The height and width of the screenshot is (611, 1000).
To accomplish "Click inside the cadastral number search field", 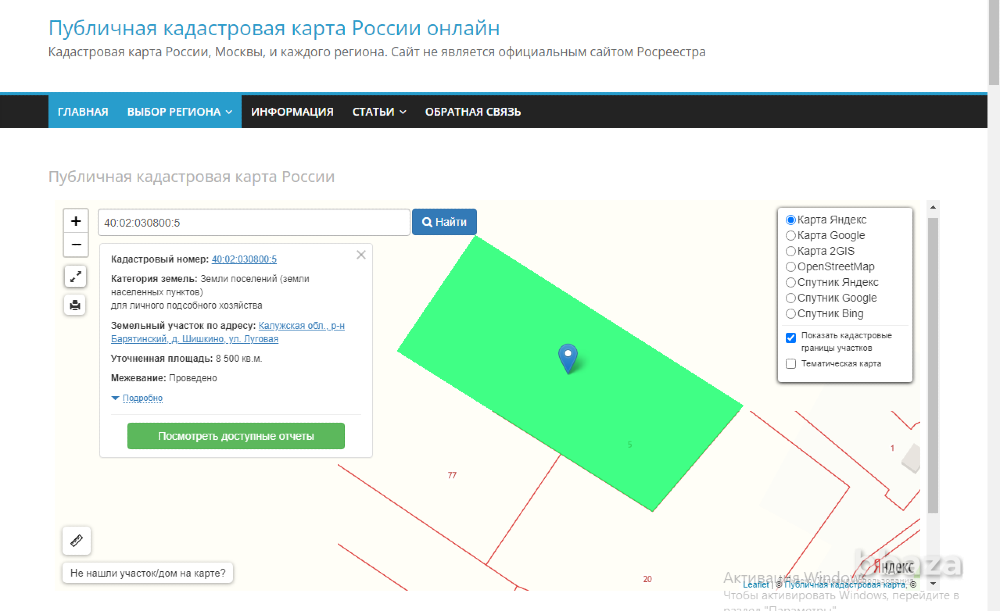I will pyautogui.click(x=250, y=221).
